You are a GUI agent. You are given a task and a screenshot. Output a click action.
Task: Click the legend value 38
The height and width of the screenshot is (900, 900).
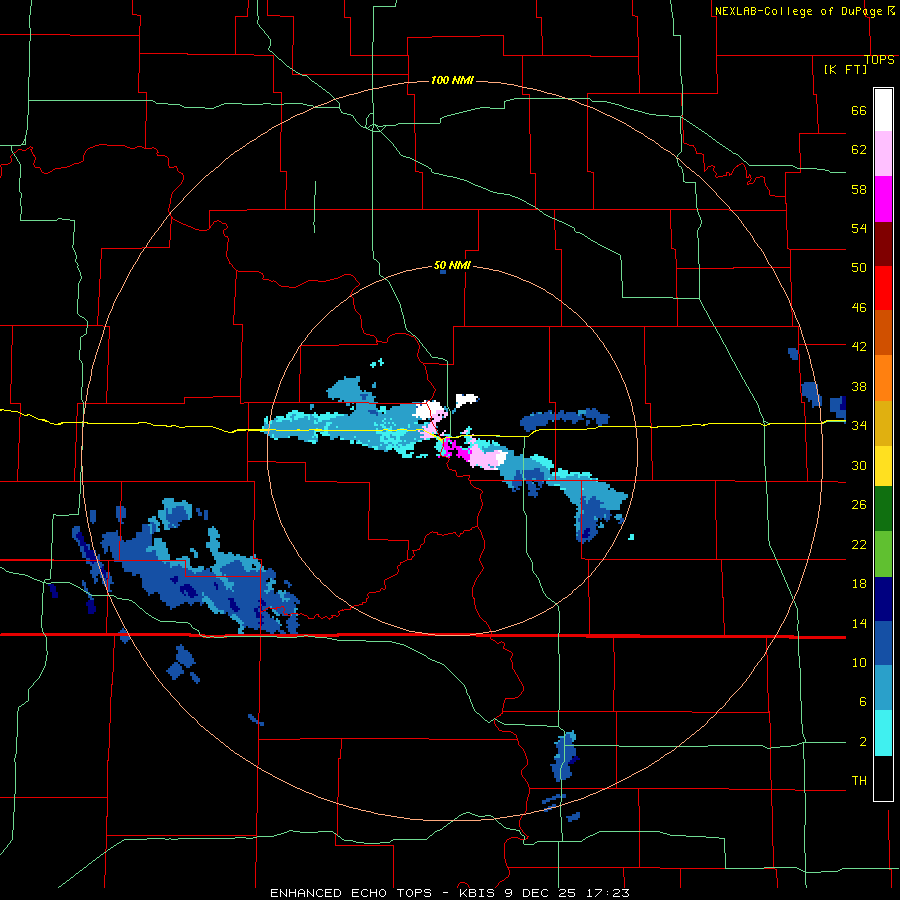[859, 386]
